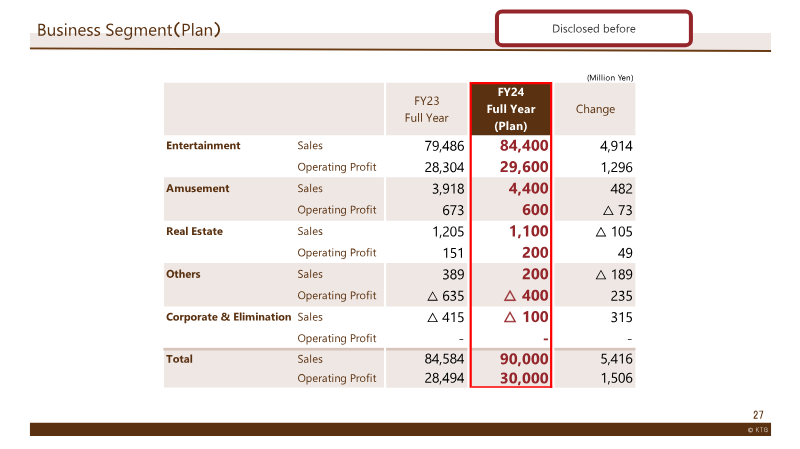Click the 90,000 total sales plan value
800x449 pixels.
[524, 359]
